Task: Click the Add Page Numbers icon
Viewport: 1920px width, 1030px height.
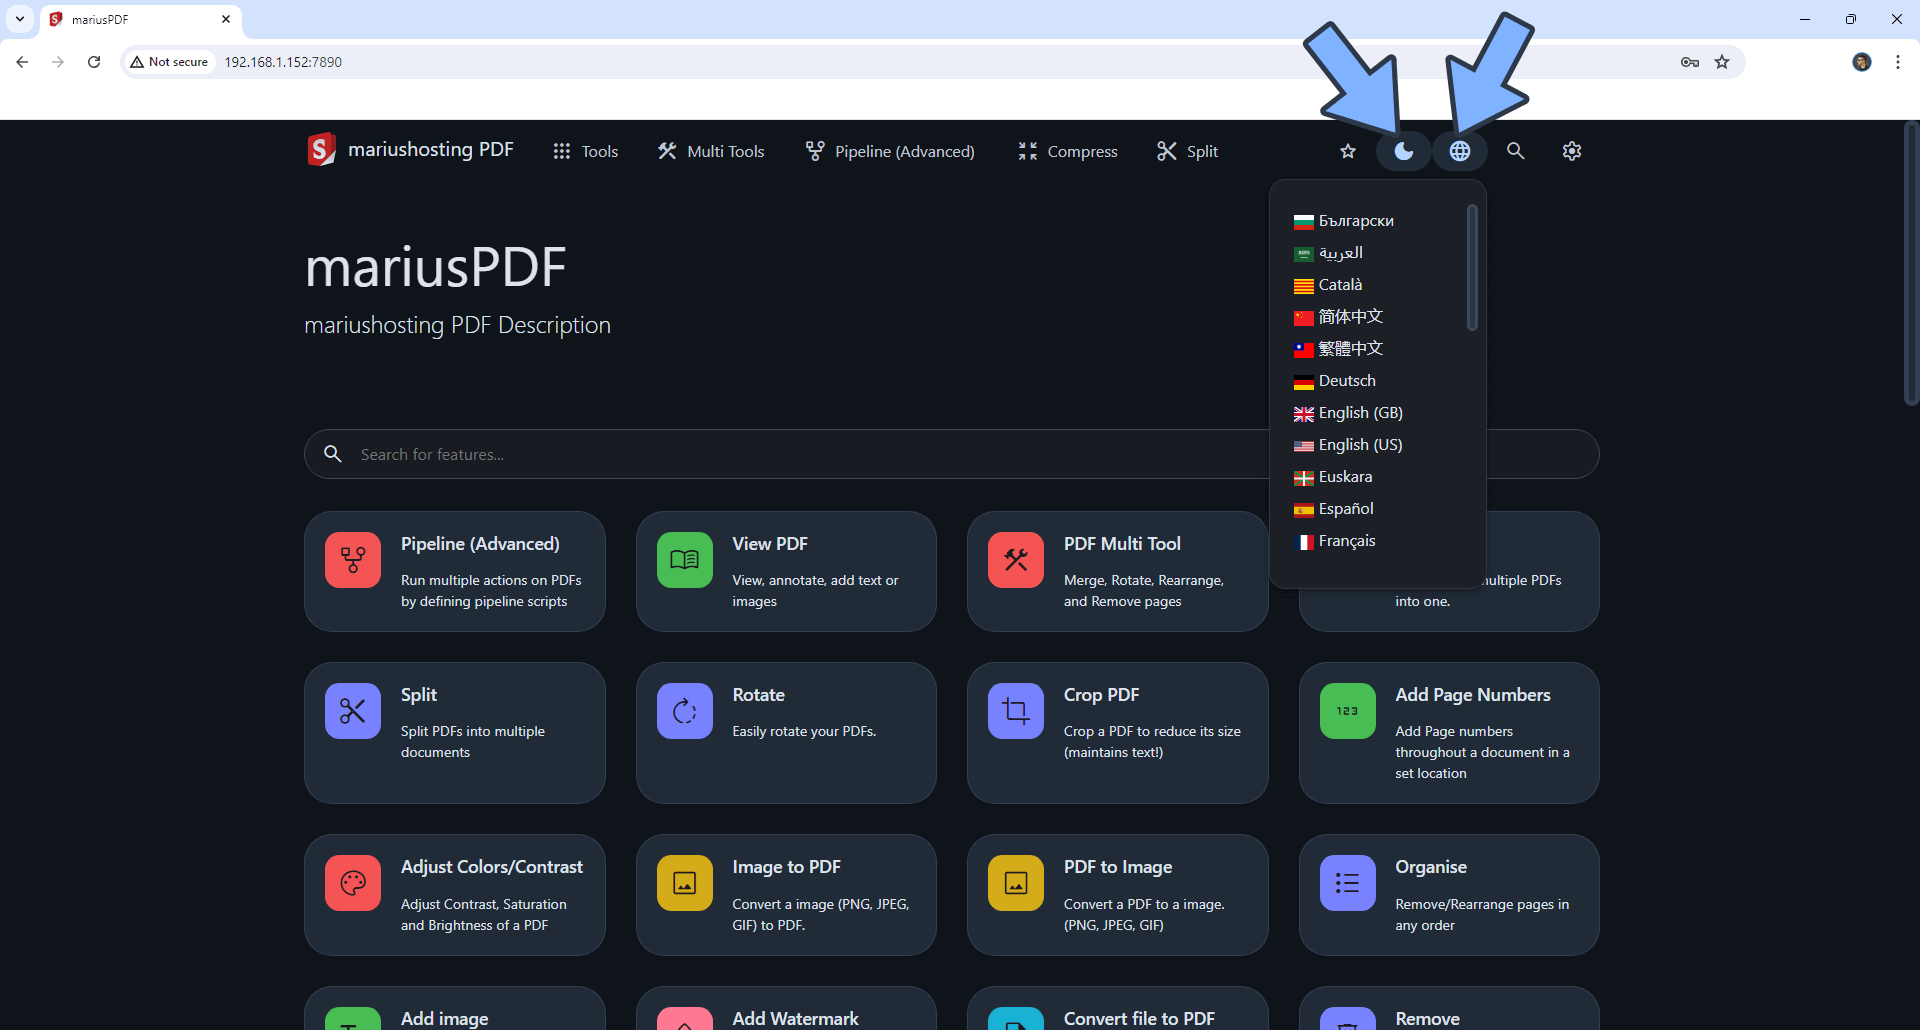Action: (1348, 711)
